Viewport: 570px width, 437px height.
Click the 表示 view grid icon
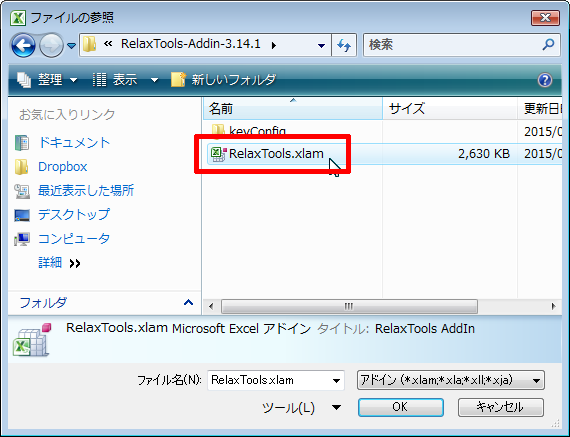[x=99, y=80]
